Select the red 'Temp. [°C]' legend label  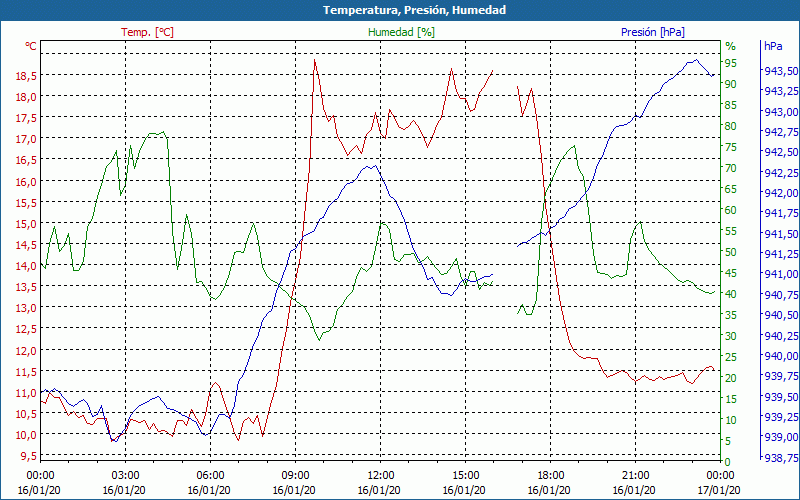point(147,32)
